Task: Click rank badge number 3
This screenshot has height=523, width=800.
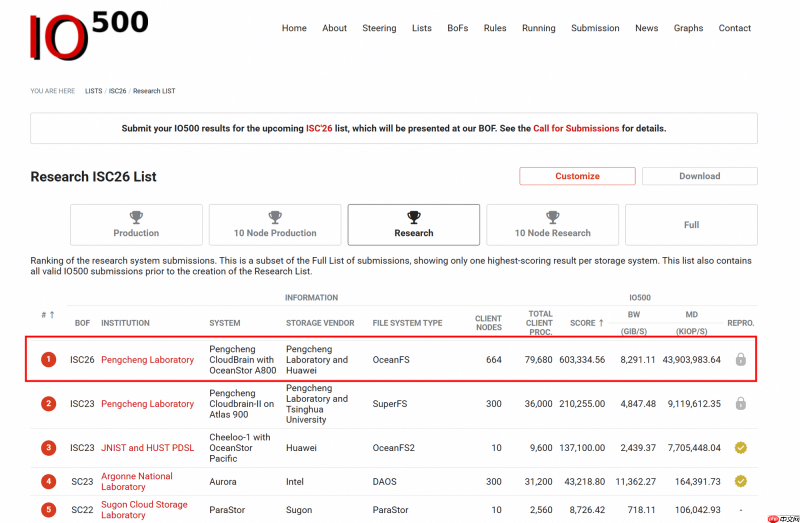Action: 48,447
